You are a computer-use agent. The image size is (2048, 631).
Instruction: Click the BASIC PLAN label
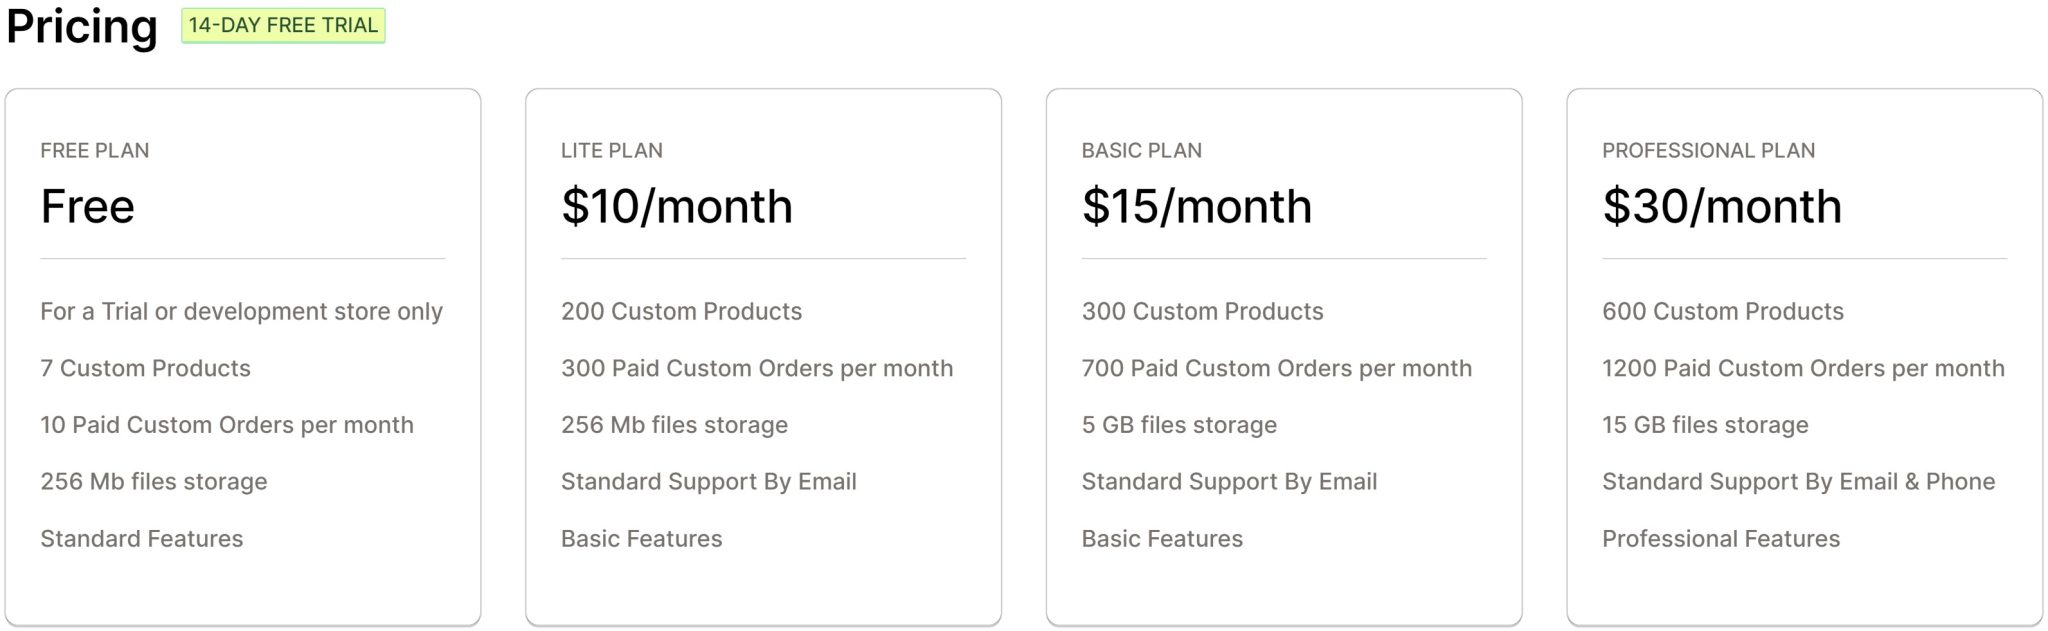point(1142,150)
